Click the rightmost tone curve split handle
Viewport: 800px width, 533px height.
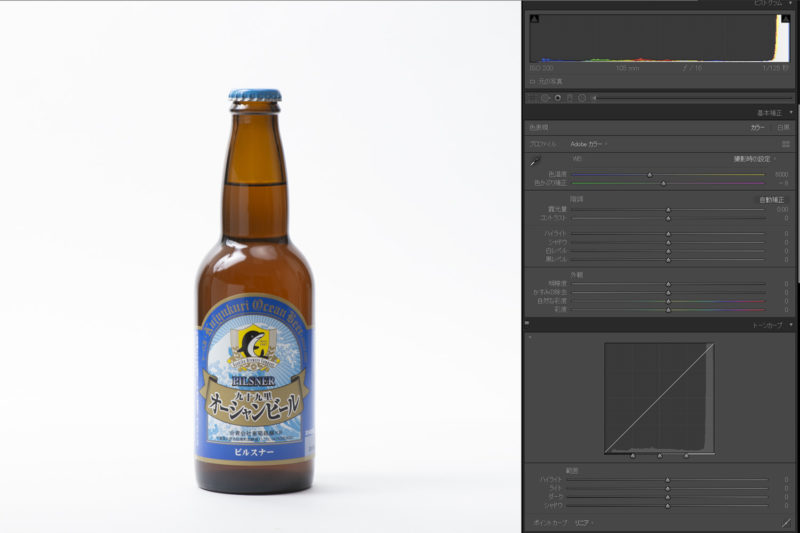(x=687, y=455)
